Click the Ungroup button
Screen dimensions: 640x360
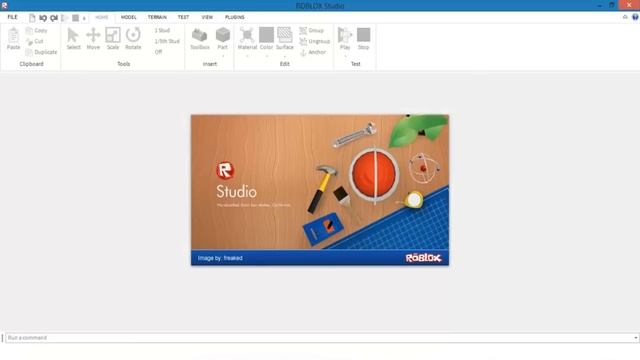[x=314, y=41]
